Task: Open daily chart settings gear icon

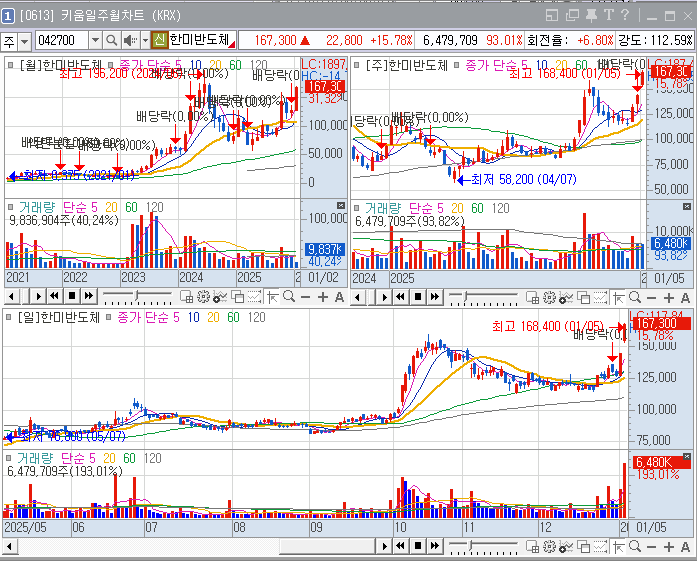Action: pos(549,546)
